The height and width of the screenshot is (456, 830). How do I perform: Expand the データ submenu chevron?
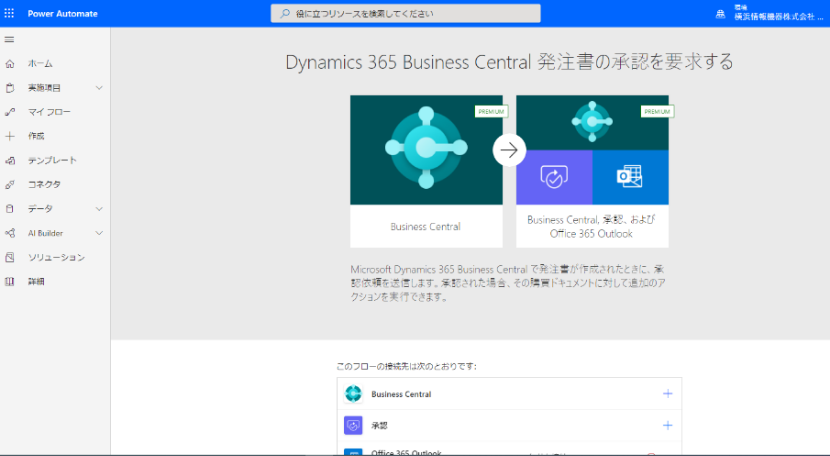pos(99,209)
